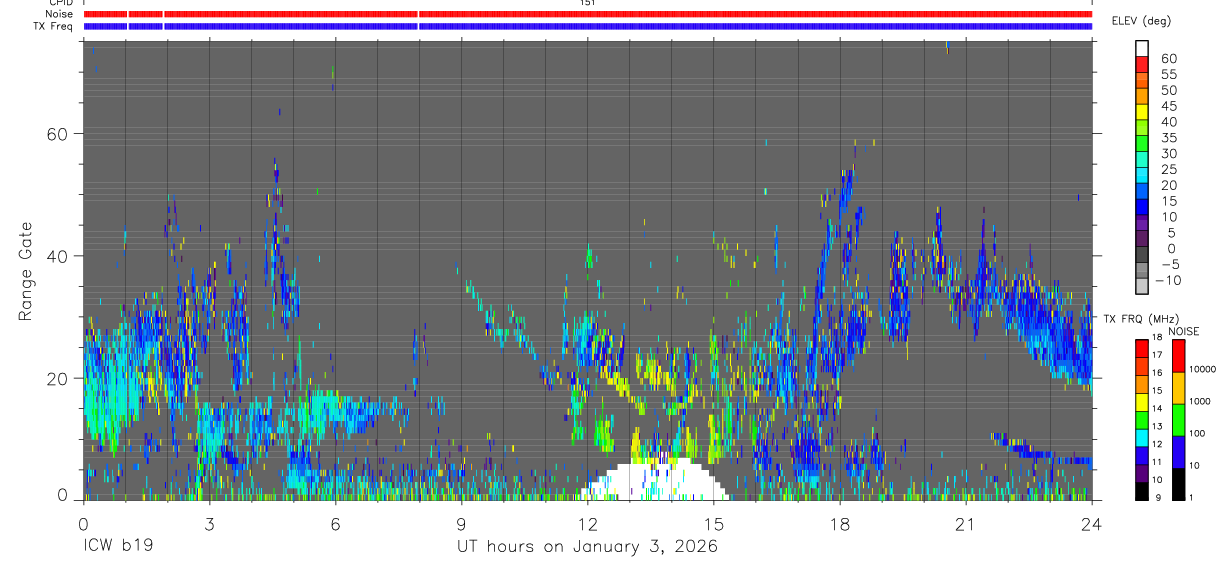Viewport: 1228px width, 567px height.
Task: Pick yellow TX FRQ swatch between 15 and 14
Action: (1142, 401)
